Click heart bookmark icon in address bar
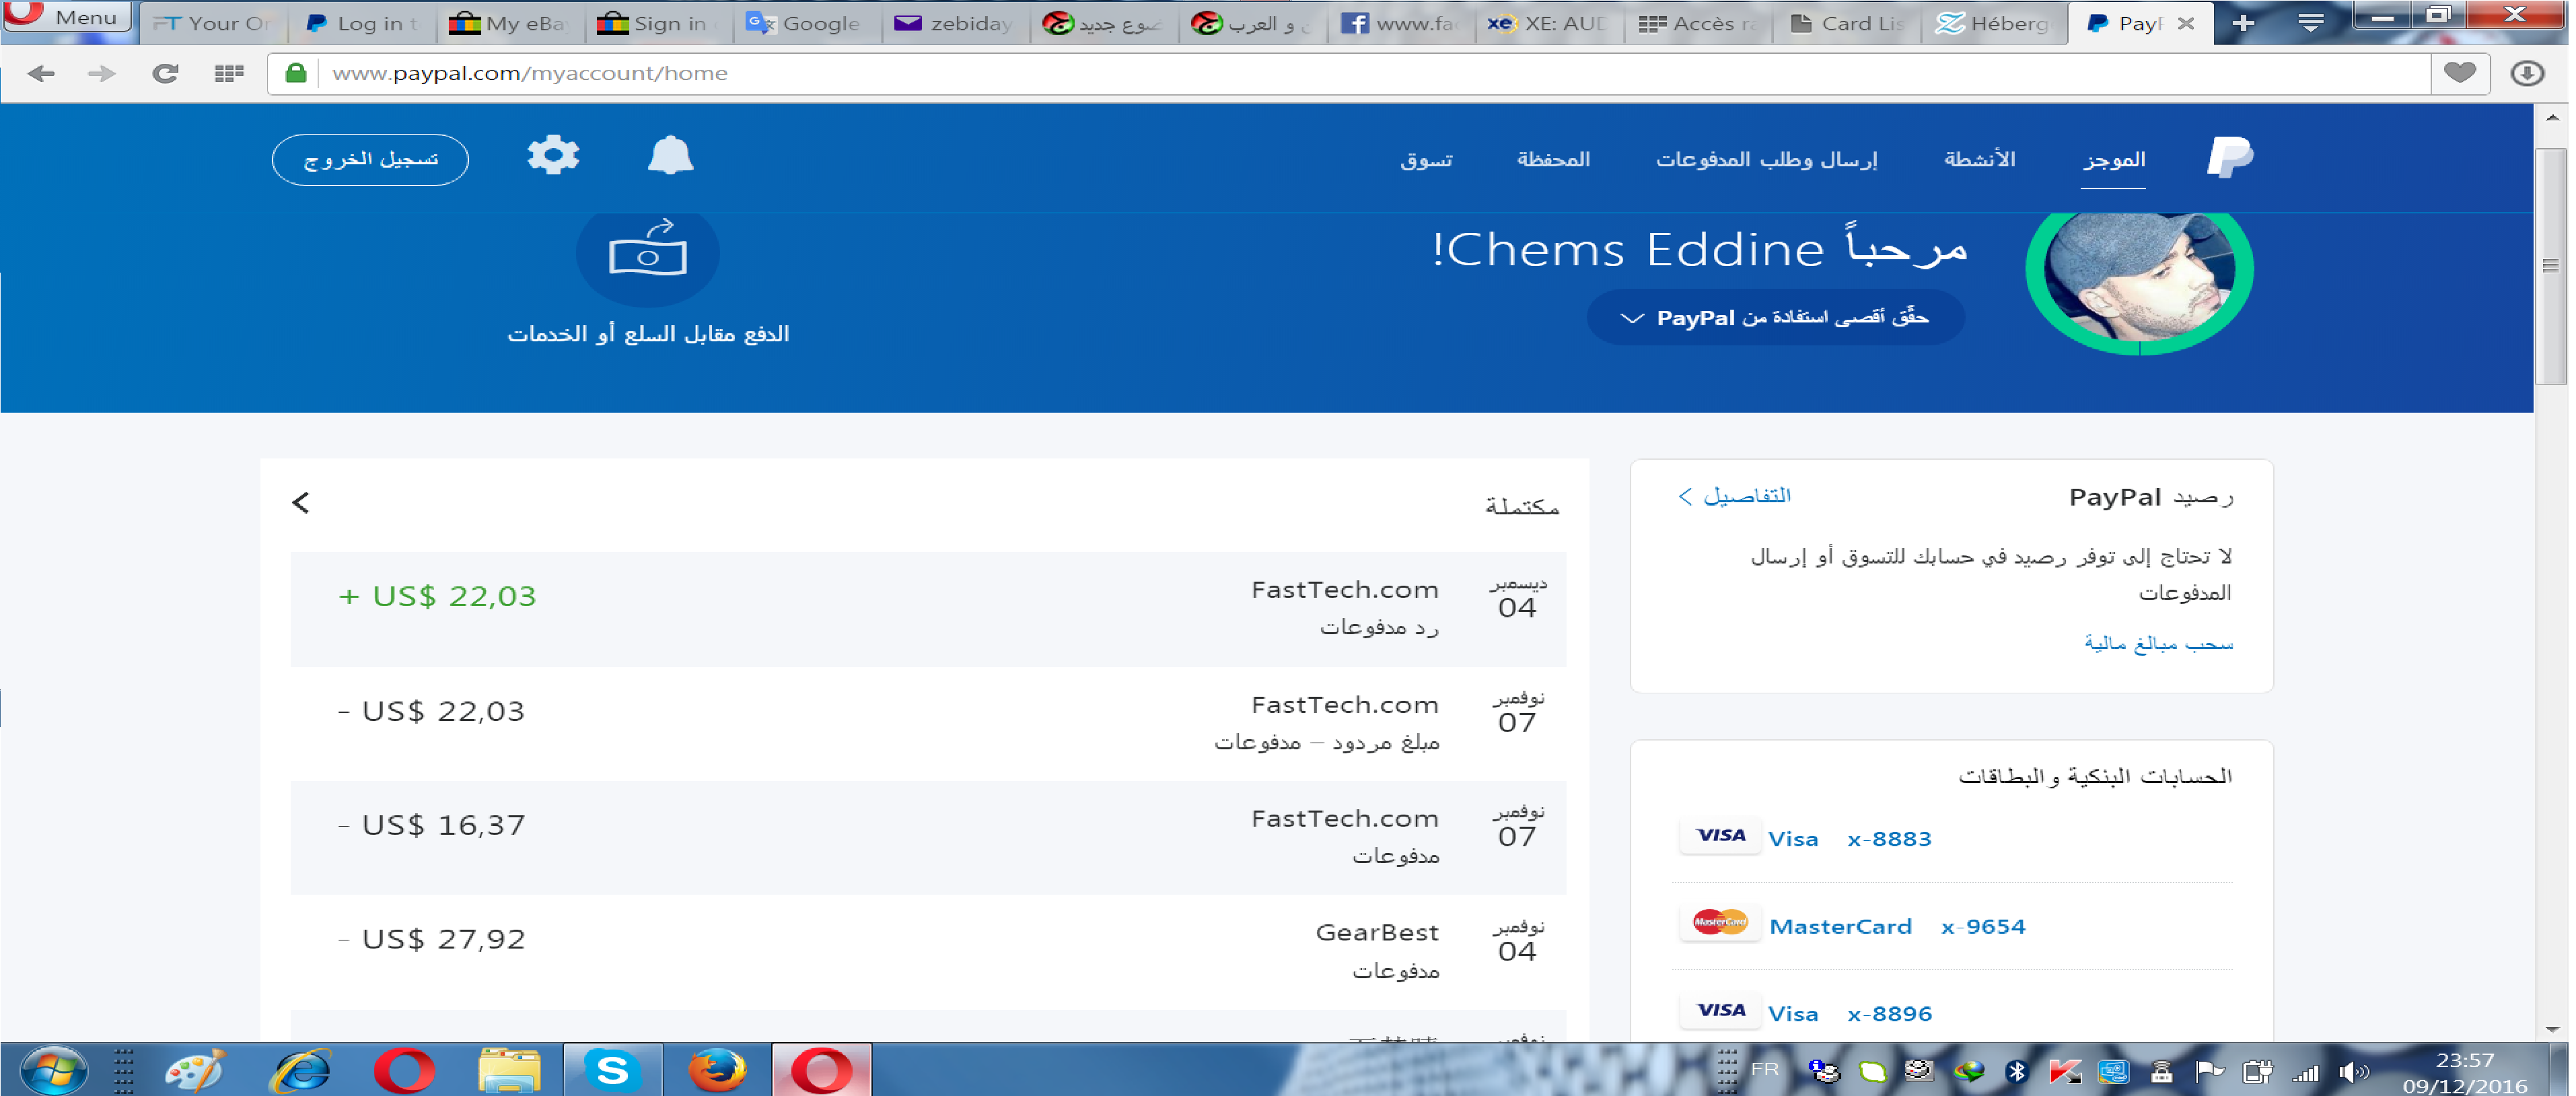Screen dimensions: 2576x1096 coord(2459,73)
